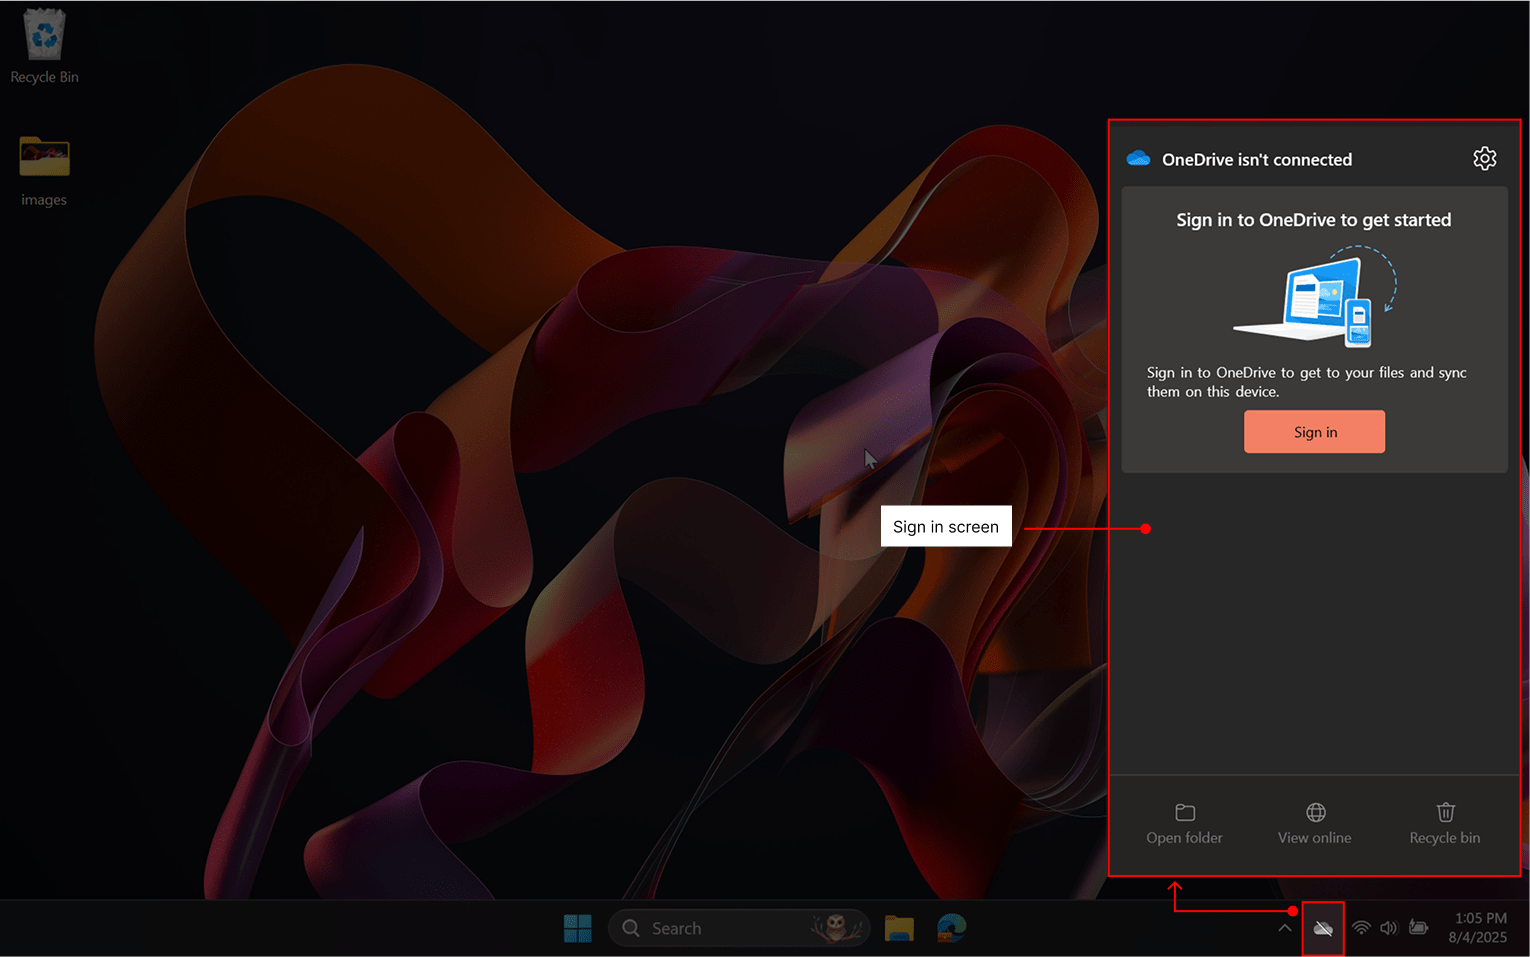This screenshot has height=957, width=1530.
Task: Click the orange Sign in button
Action: [x=1314, y=432]
